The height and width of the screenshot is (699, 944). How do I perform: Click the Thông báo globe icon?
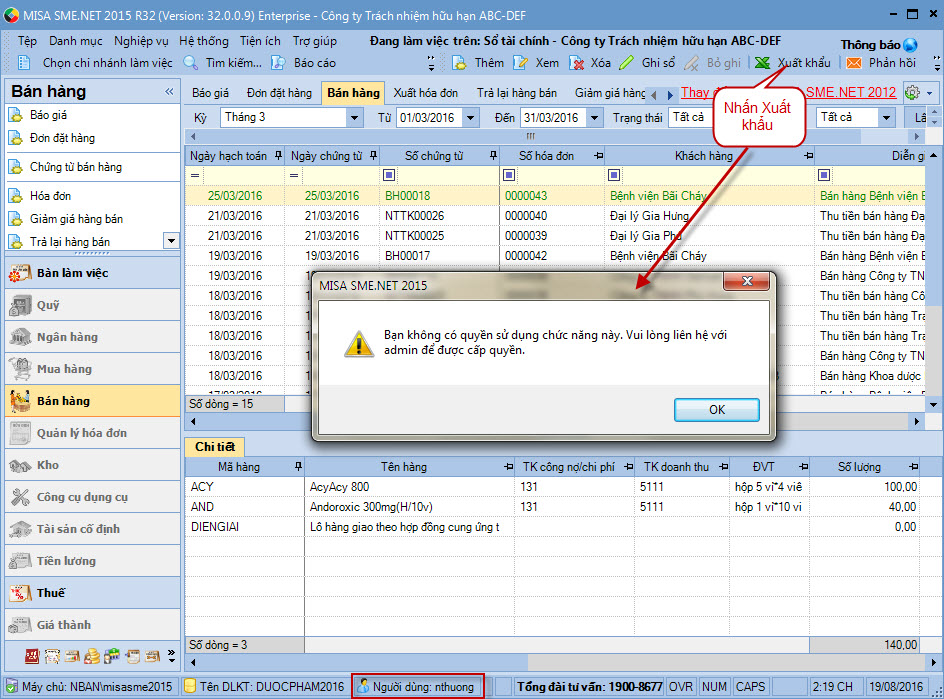coord(910,45)
